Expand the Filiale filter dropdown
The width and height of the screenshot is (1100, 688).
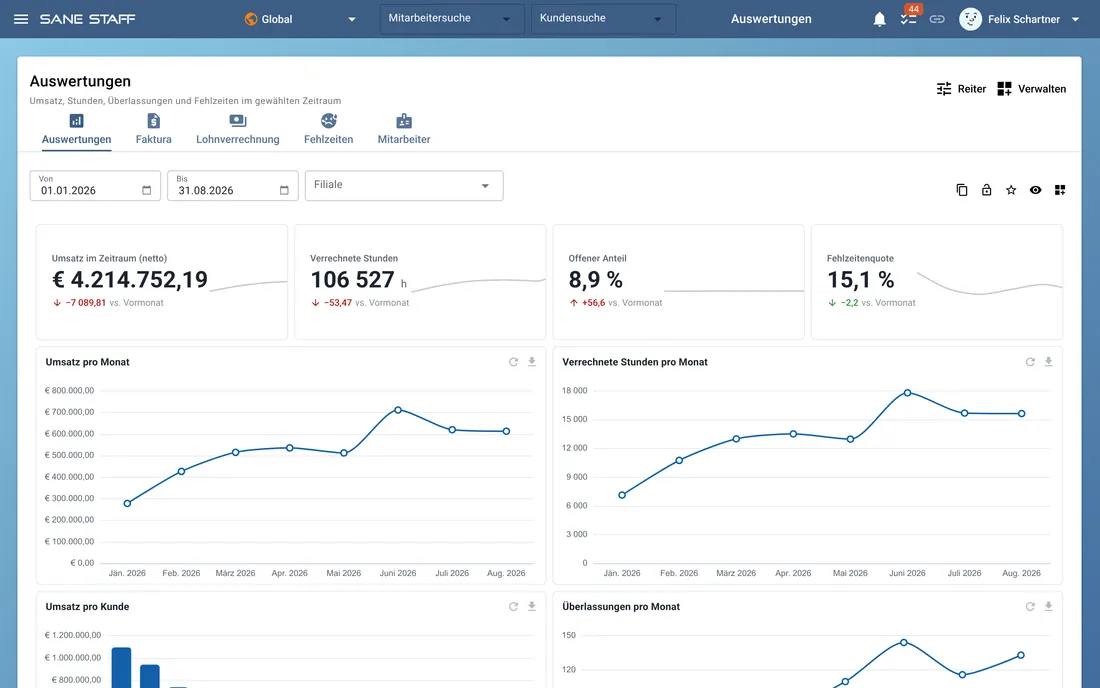pos(404,186)
